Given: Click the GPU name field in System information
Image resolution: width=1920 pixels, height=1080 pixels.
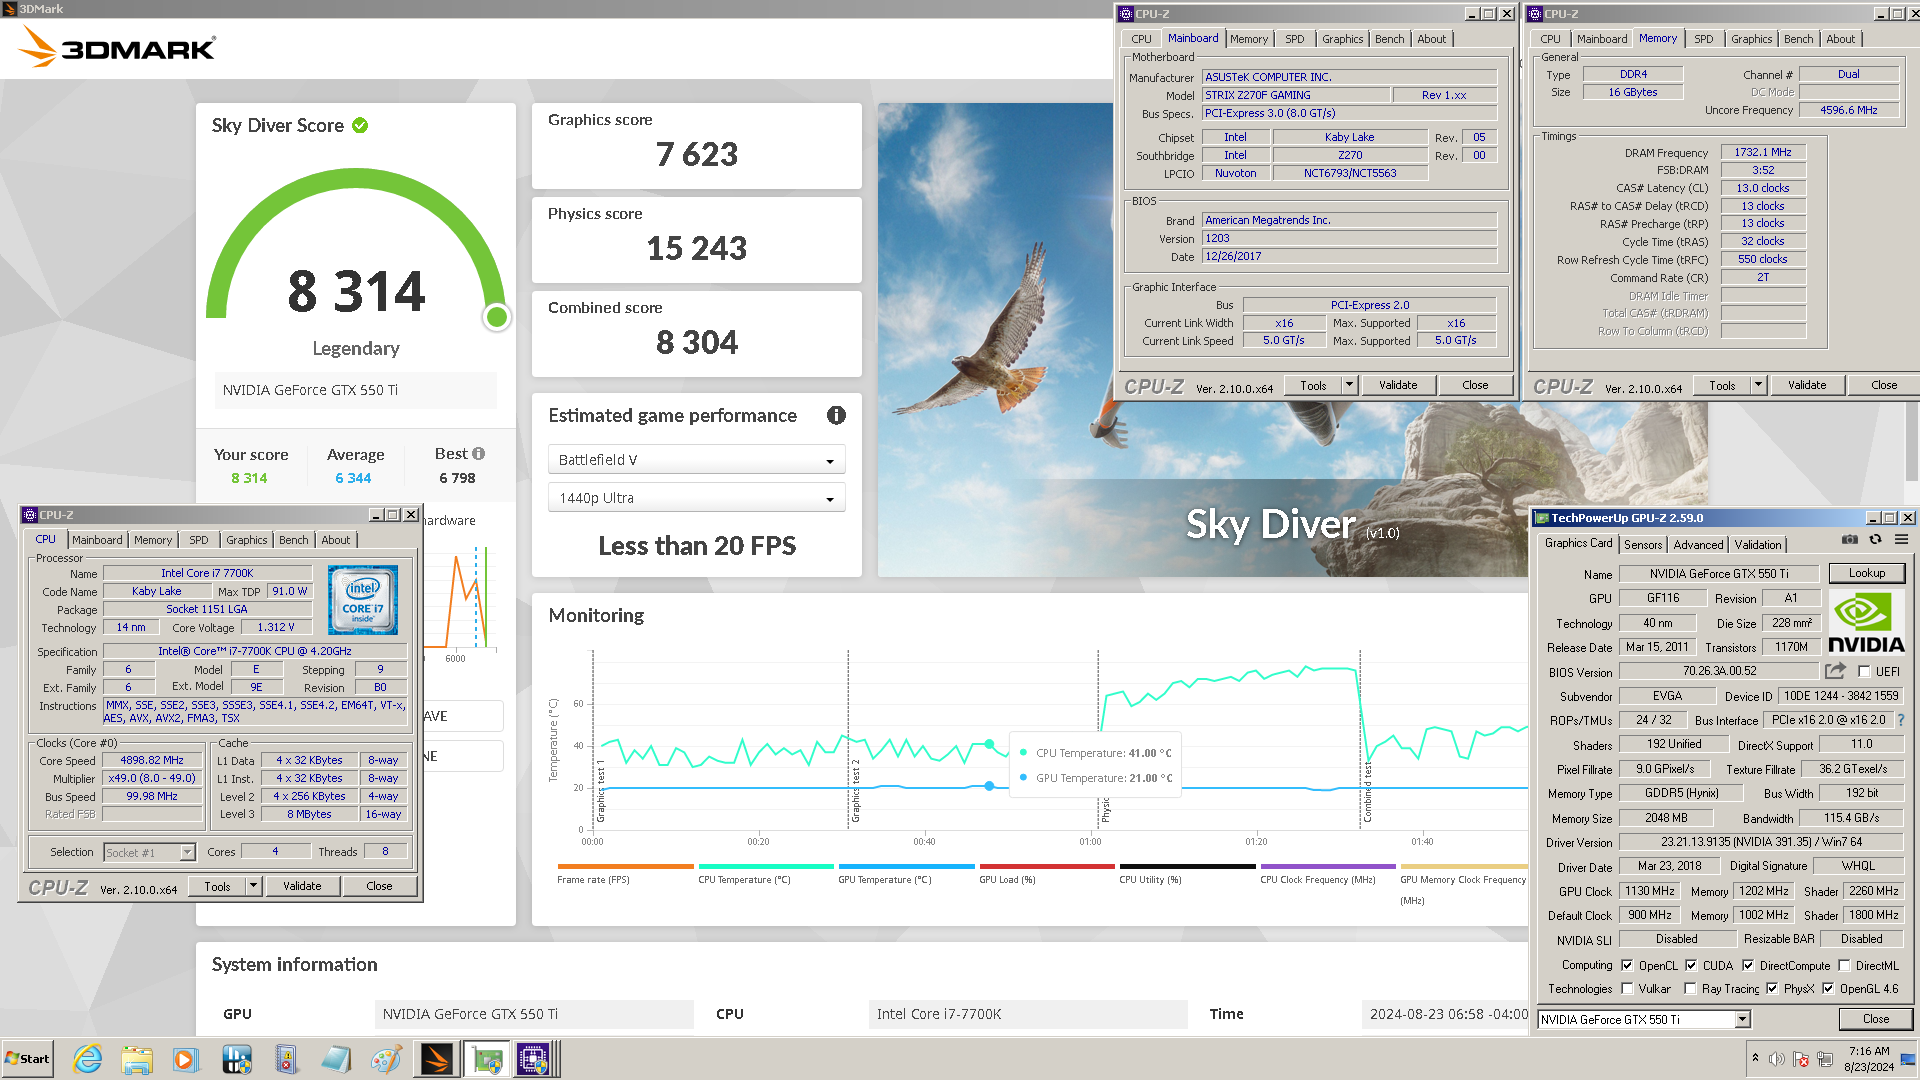Looking at the screenshot, I should pyautogui.click(x=534, y=1014).
